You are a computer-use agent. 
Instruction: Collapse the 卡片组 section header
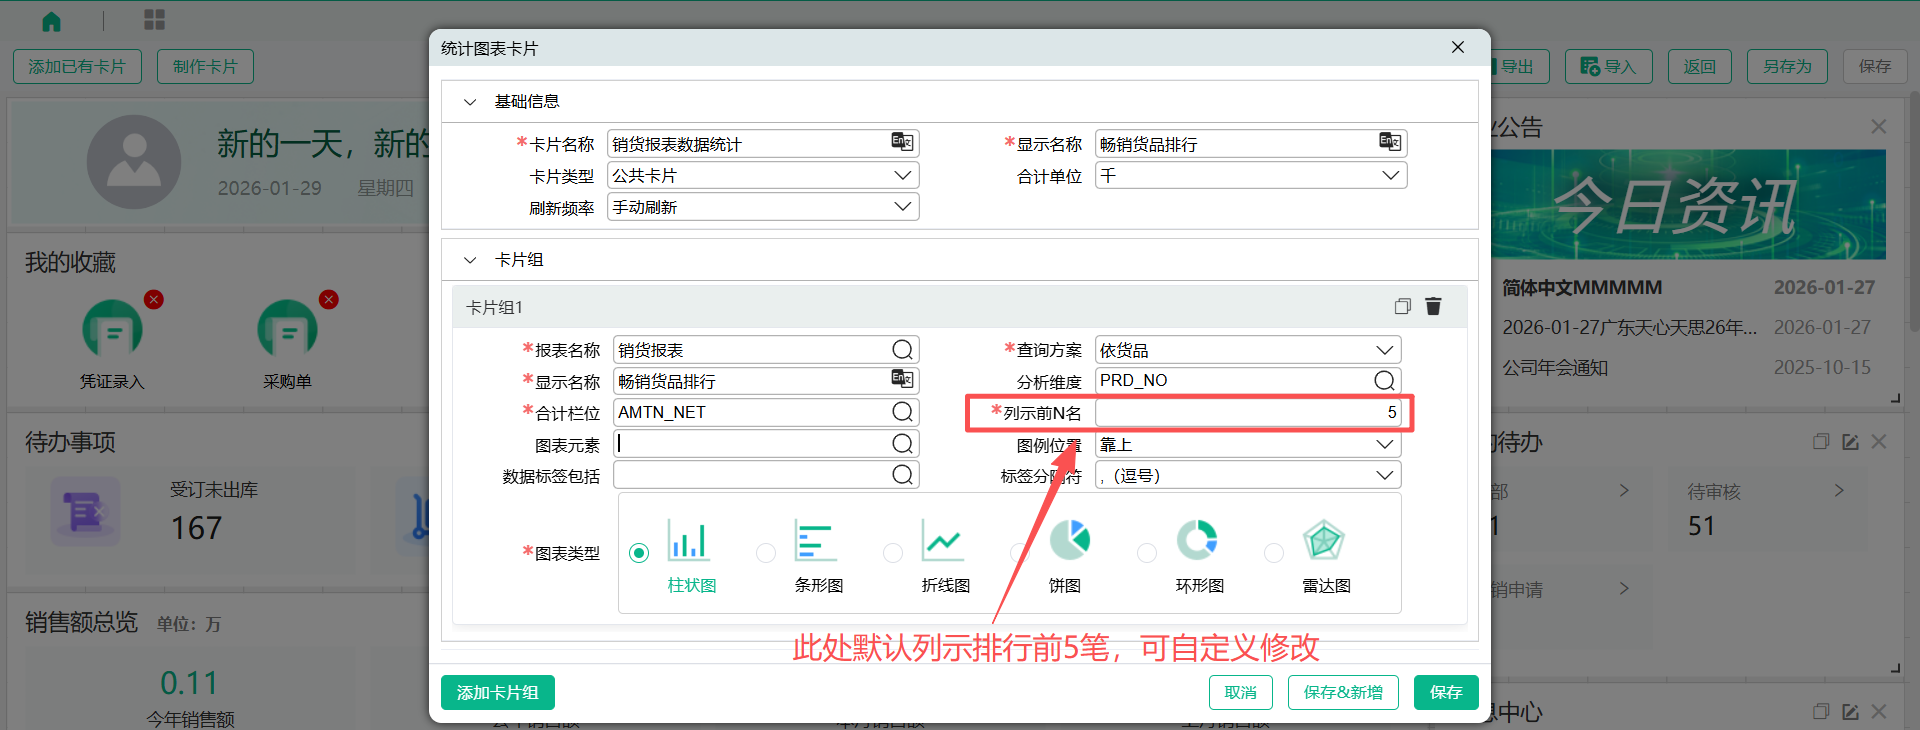(470, 260)
